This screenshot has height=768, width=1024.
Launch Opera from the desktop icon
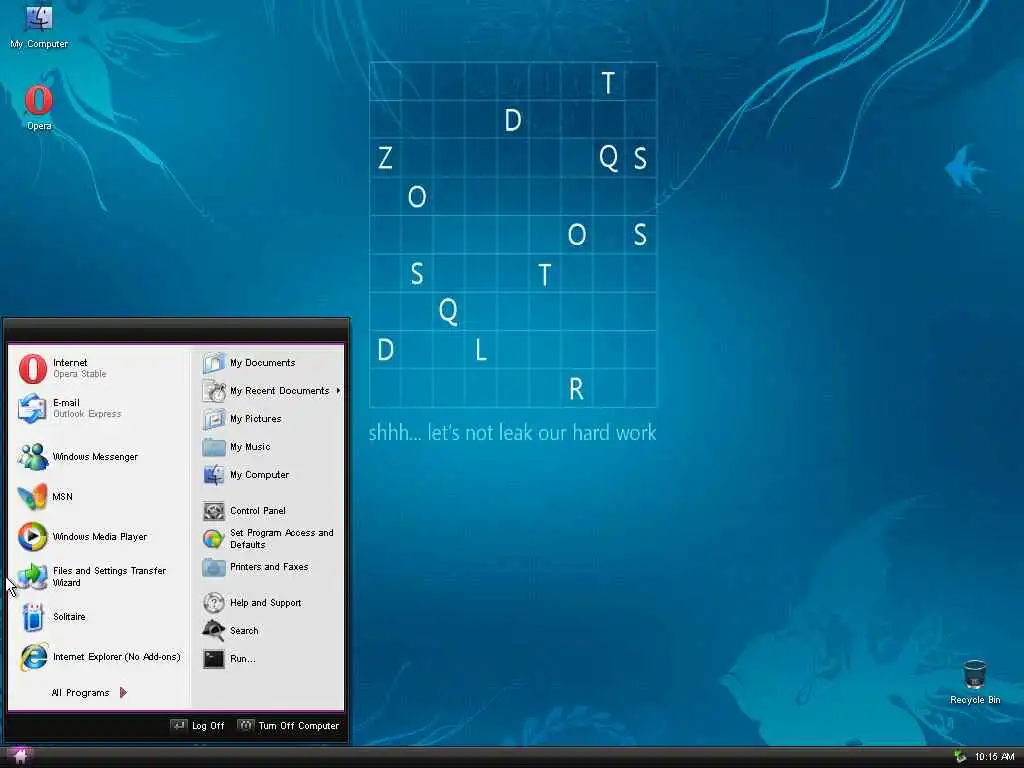(x=39, y=108)
